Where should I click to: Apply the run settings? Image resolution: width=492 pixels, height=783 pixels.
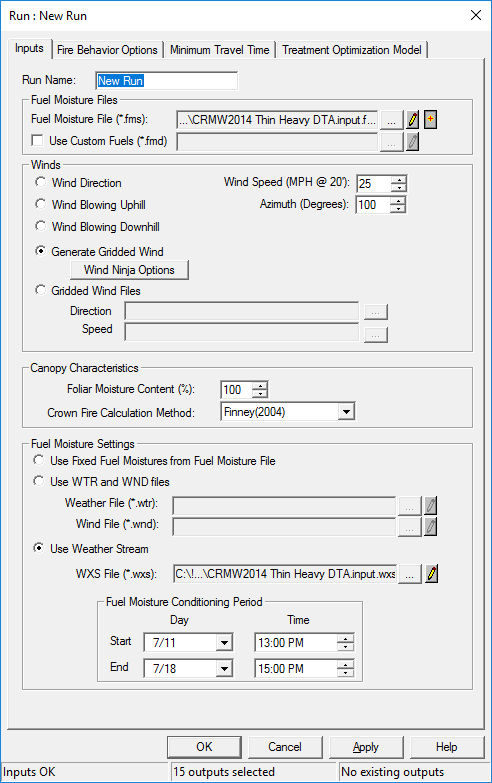tap(366, 747)
